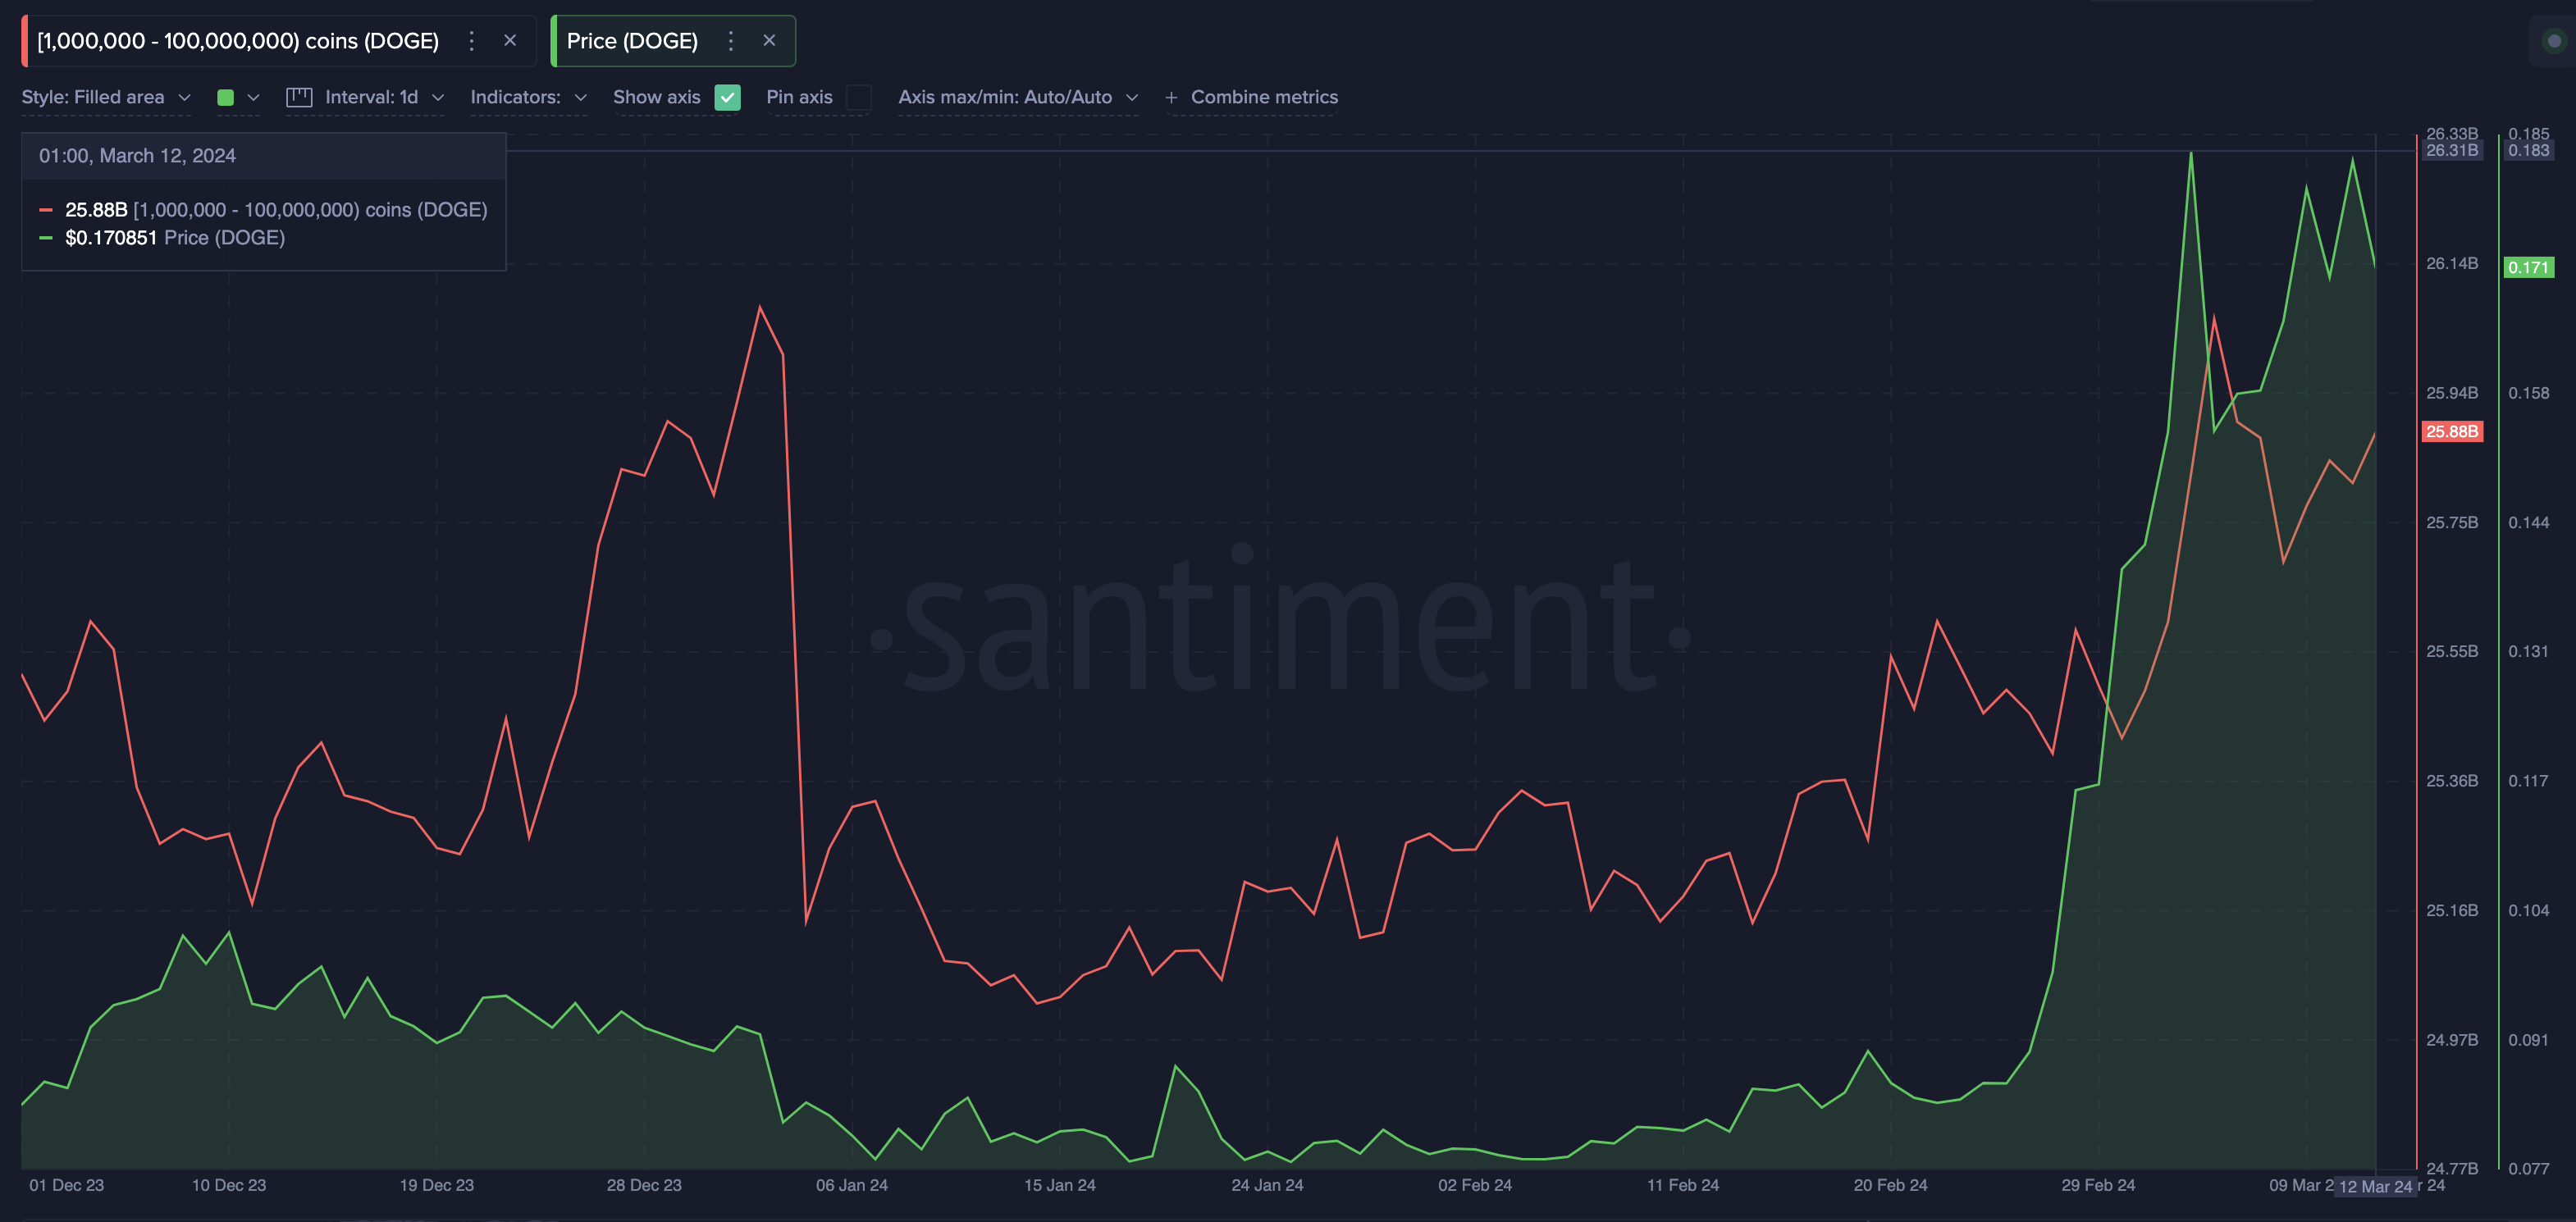This screenshot has width=2576, height=1222.
Task: Click the Combine metrics button
Action: (x=1263, y=97)
